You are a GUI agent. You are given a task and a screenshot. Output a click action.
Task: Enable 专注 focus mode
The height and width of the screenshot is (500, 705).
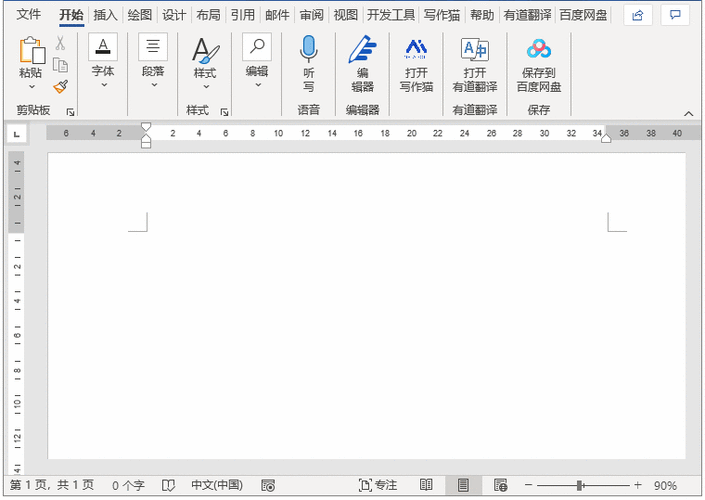click(x=378, y=485)
